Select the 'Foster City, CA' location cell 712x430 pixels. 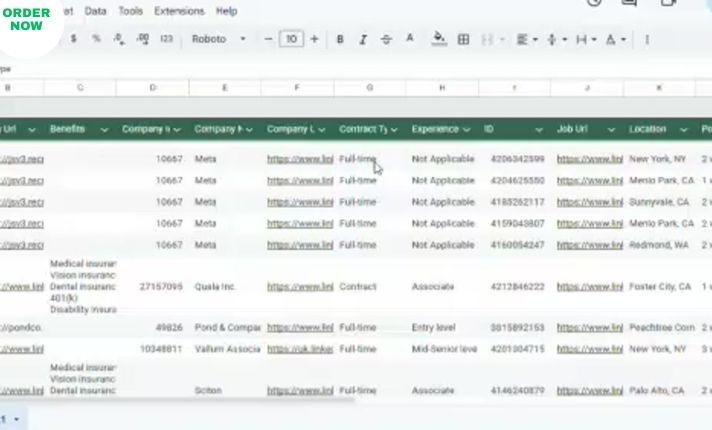pyautogui.click(x=659, y=287)
